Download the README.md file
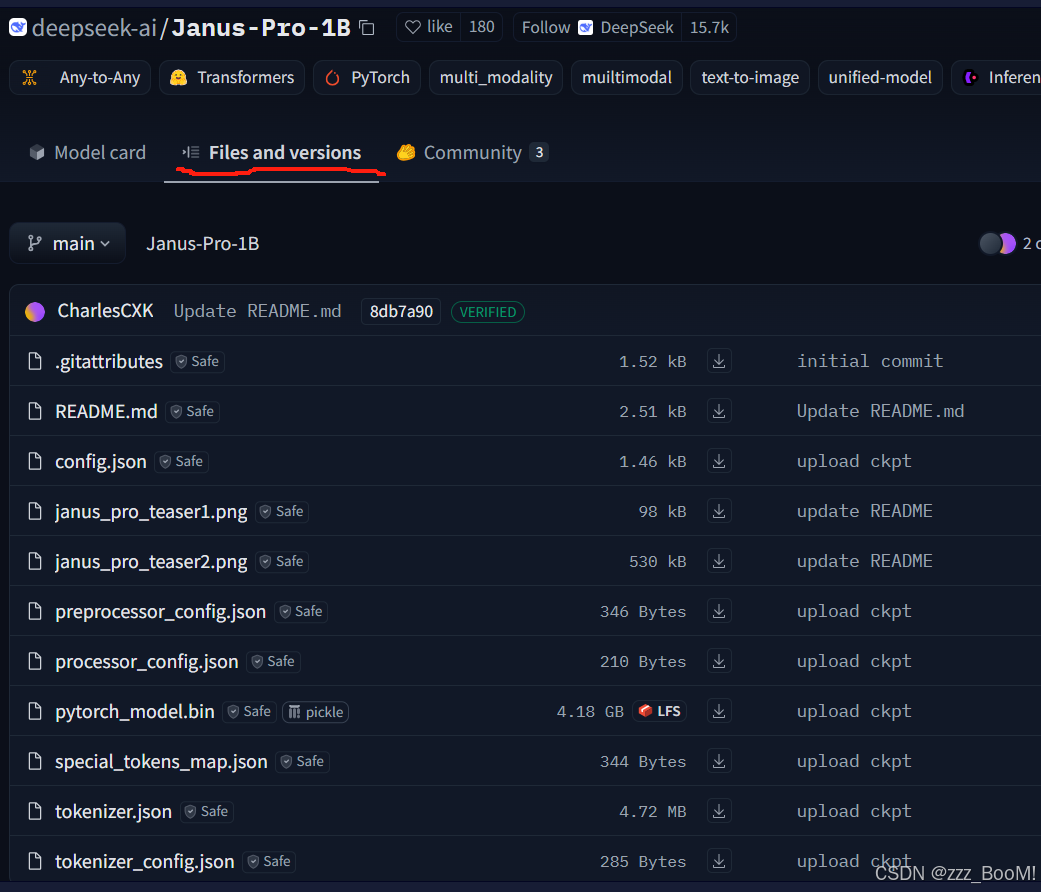Viewport: 1041px width, 892px height. (719, 411)
